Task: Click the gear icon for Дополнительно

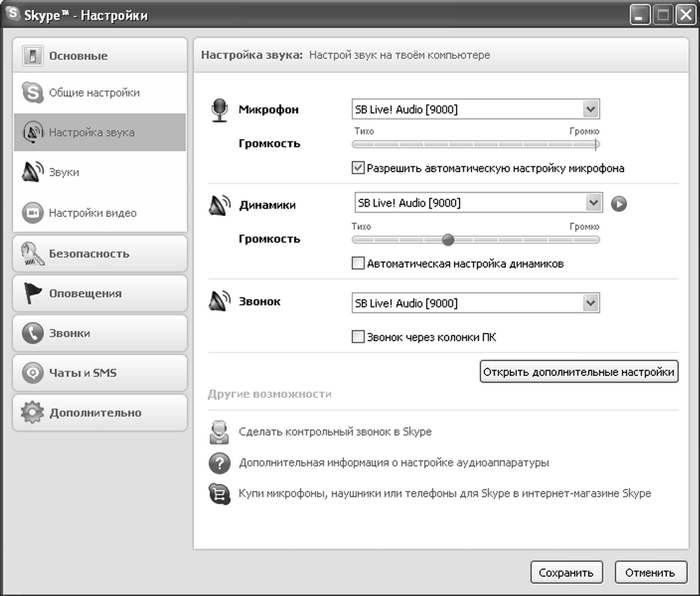Action: (32, 413)
